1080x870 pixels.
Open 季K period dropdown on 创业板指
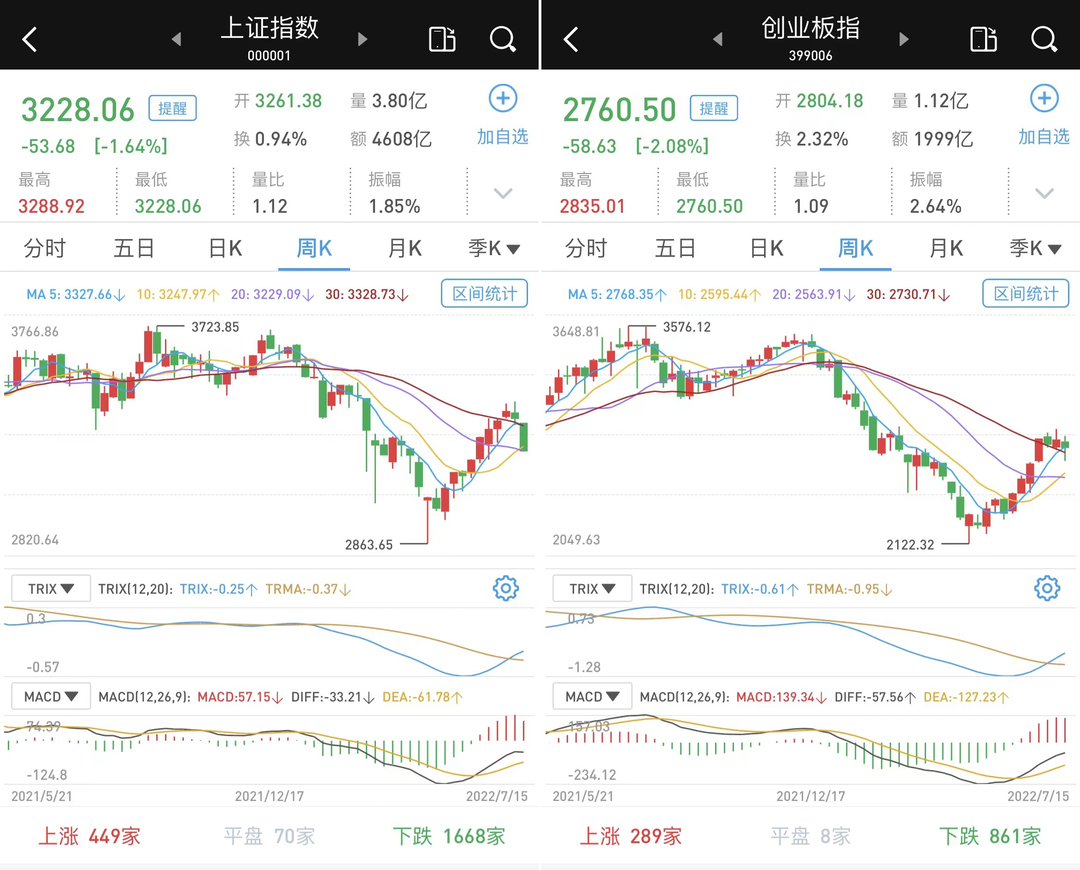pyautogui.click(x=1036, y=248)
